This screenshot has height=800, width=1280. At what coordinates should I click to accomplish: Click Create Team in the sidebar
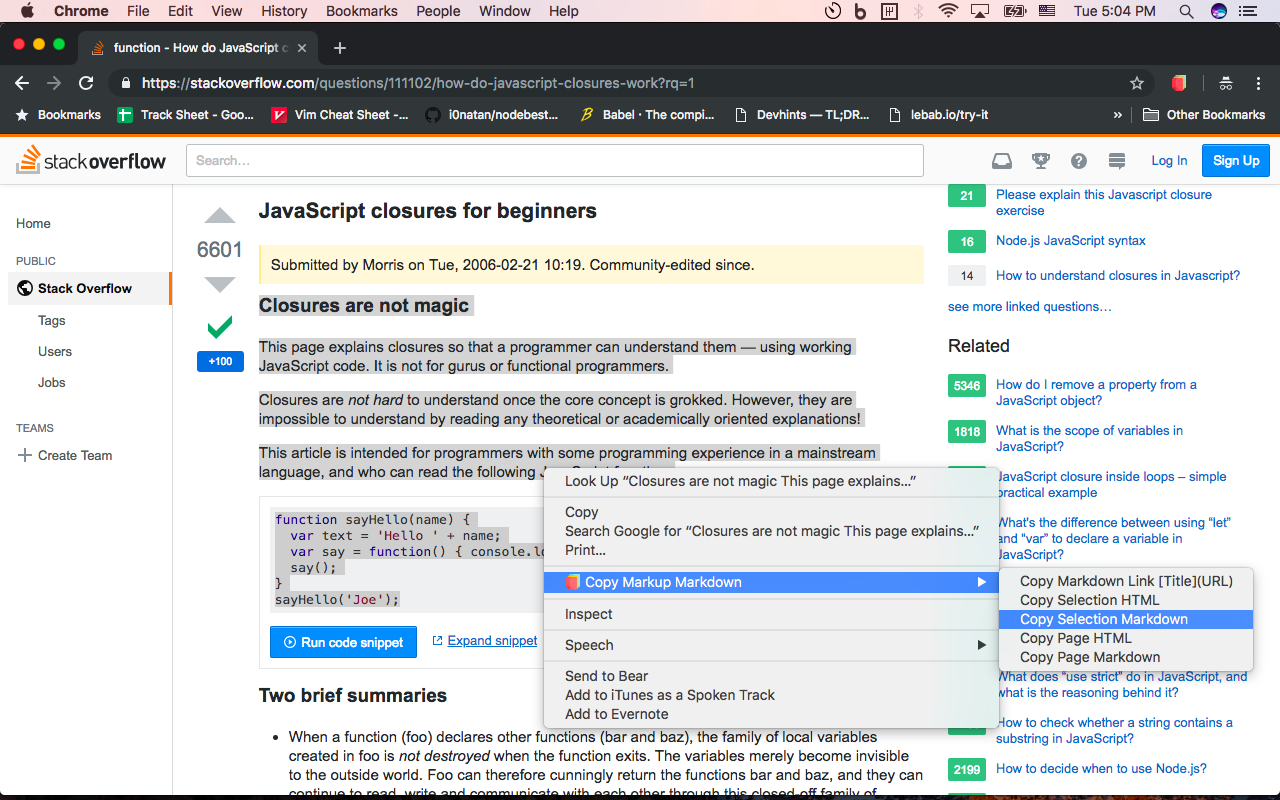[x=65, y=455]
